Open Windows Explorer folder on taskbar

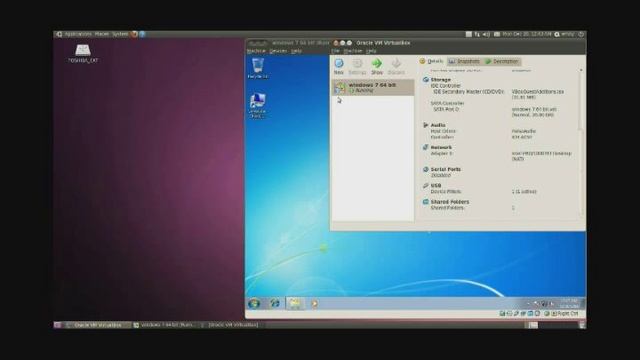[295, 303]
